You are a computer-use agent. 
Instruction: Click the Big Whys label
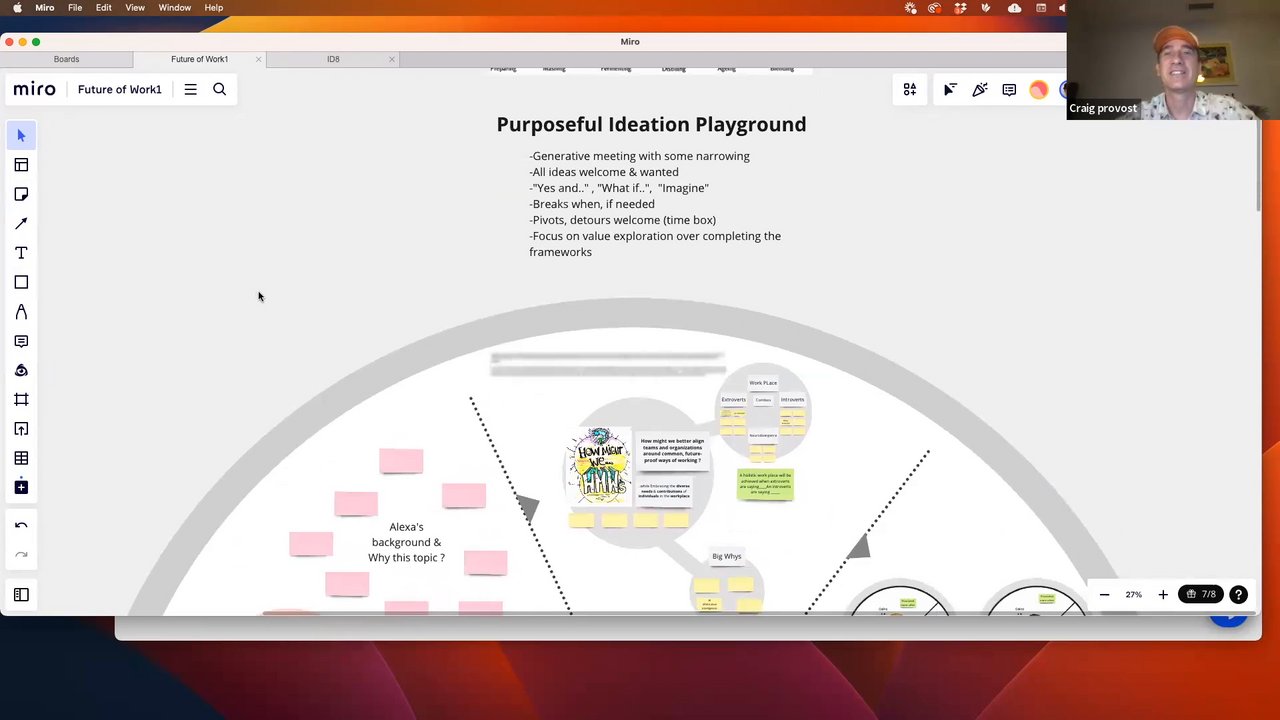click(x=727, y=556)
